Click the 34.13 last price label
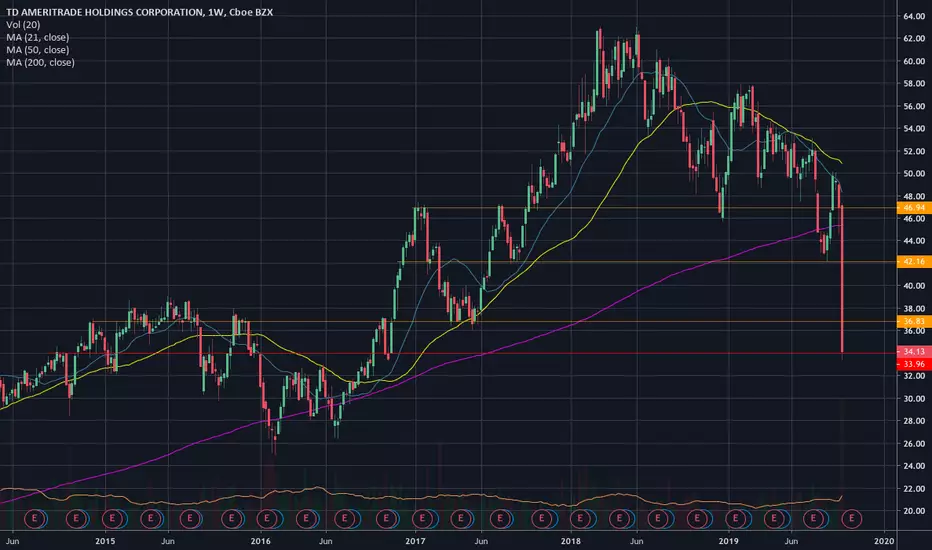Viewport: 932px width, 550px height. point(914,351)
